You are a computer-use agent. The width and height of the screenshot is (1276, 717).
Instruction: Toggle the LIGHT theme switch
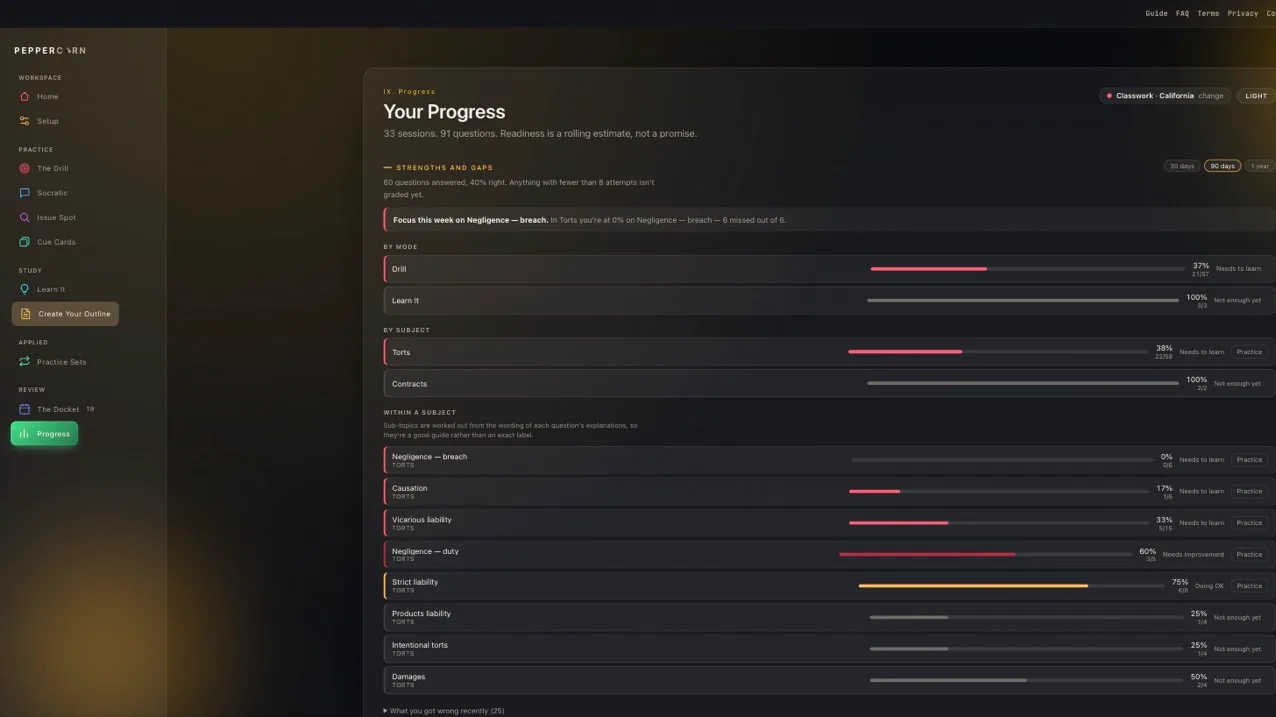coord(1256,96)
